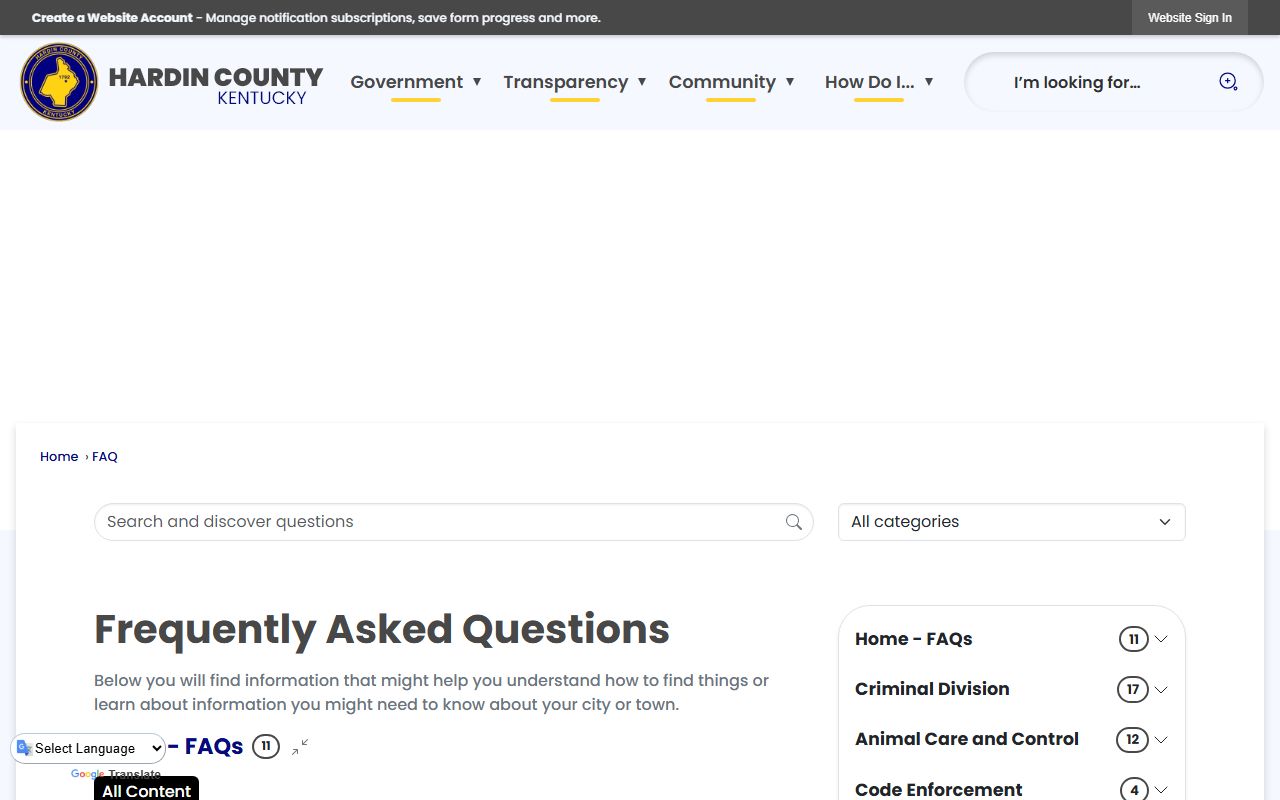Screen dimensions: 1280x800
Task: Click the Home - FAQs count badge
Action: click(265, 746)
